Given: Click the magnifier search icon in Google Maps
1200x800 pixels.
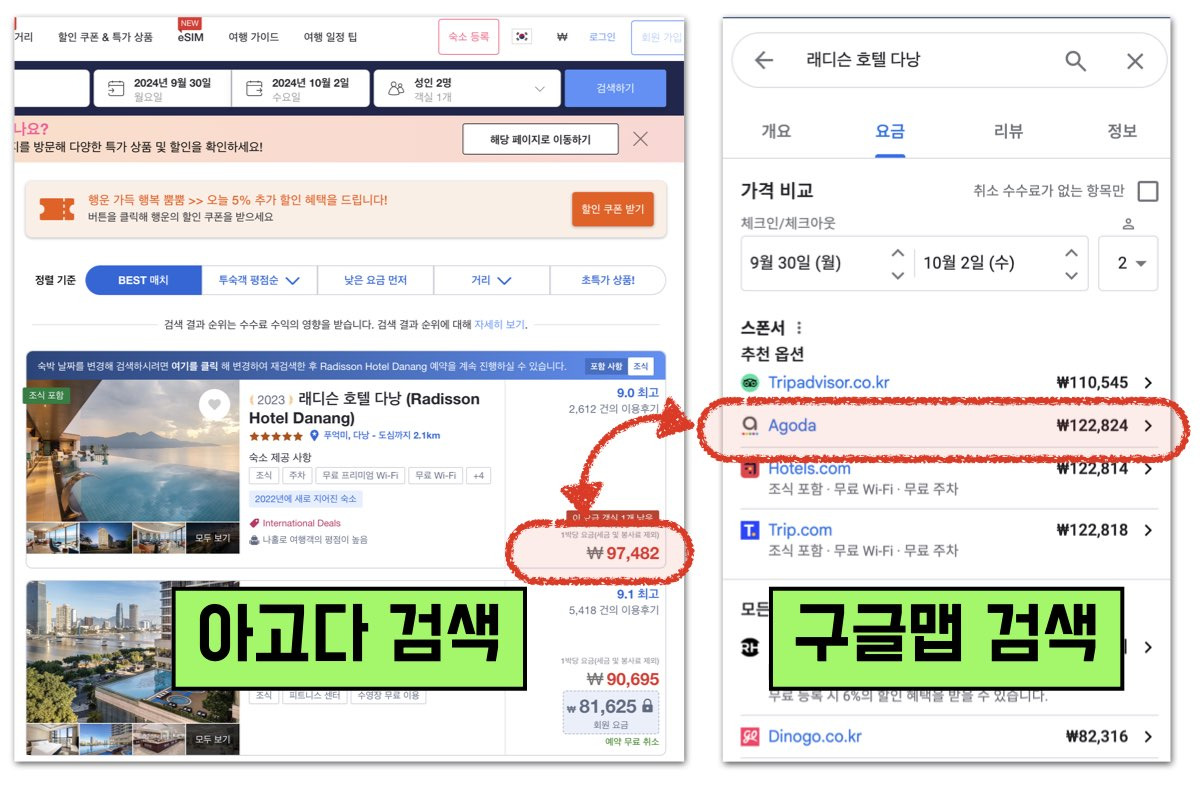Looking at the screenshot, I should 1076,61.
